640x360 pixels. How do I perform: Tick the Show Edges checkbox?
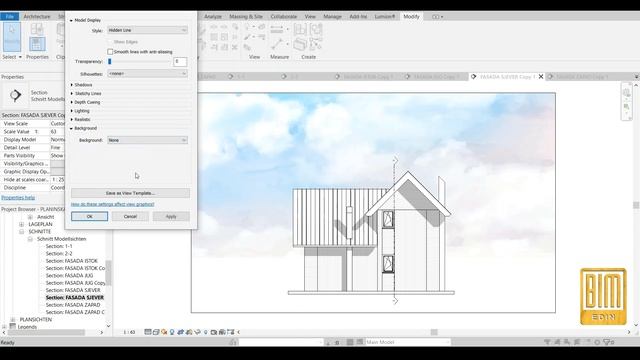(x=110, y=42)
